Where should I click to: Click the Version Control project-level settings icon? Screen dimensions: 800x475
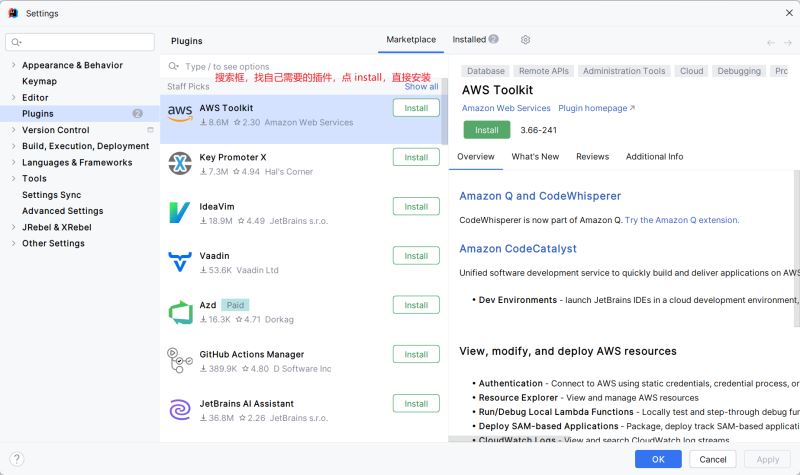[150, 130]
